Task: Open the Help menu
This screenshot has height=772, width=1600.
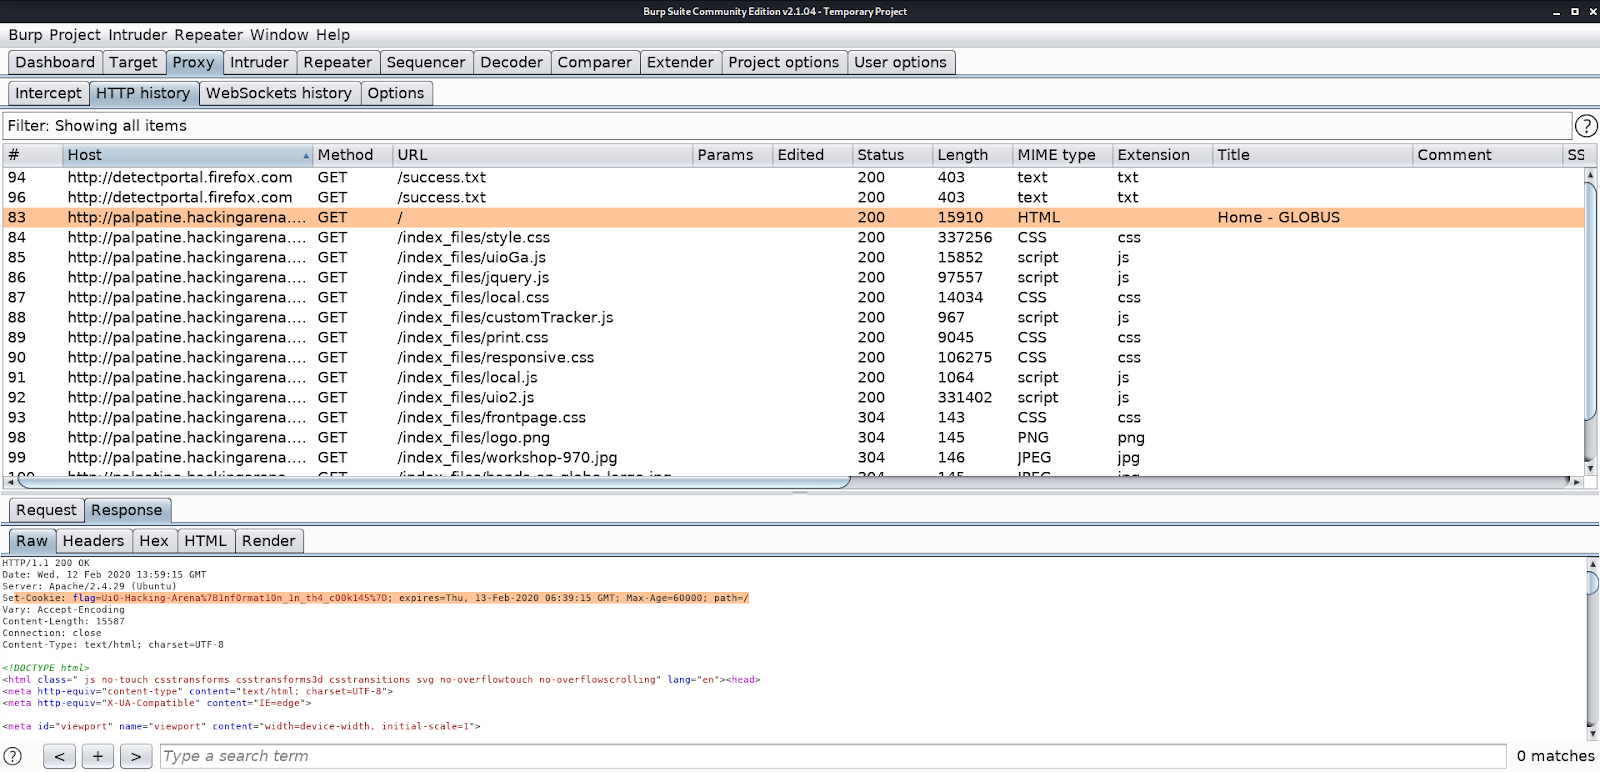Action: [333, 35]
